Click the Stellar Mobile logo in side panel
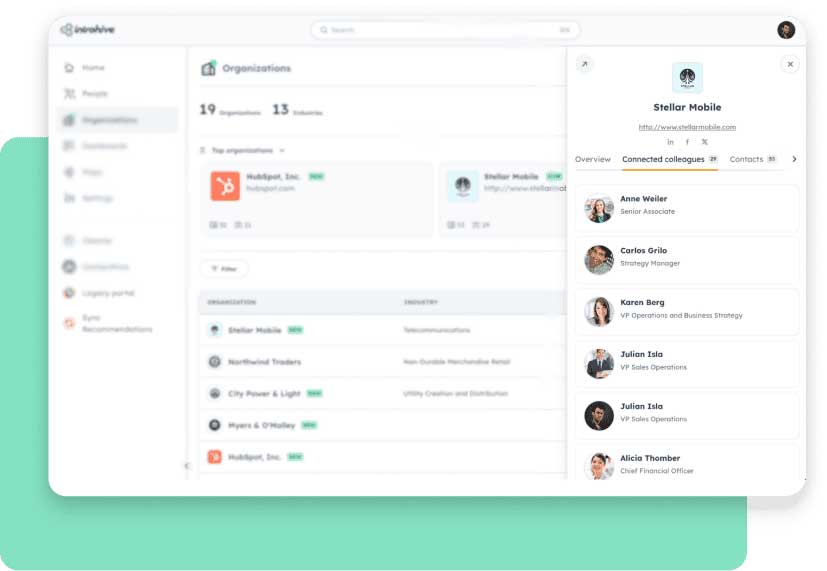Viewport: 827px width, 571px height. click(x=687, y=78)
